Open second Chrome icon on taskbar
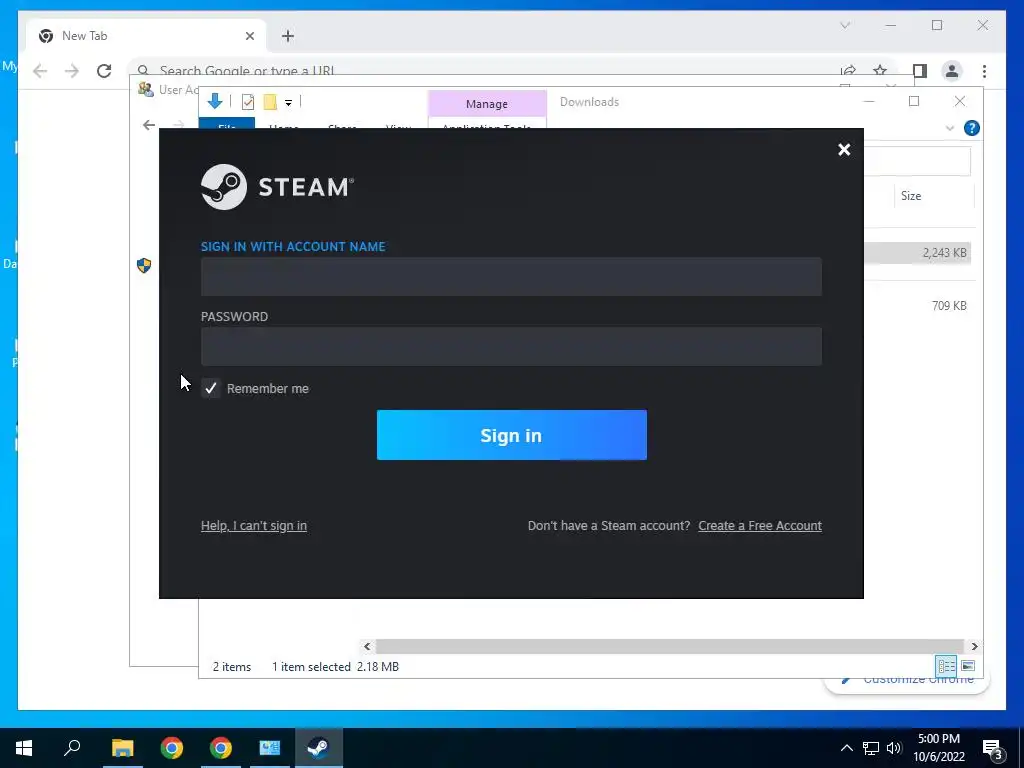Screen dimensions: 1024x768 click(221, 748)
